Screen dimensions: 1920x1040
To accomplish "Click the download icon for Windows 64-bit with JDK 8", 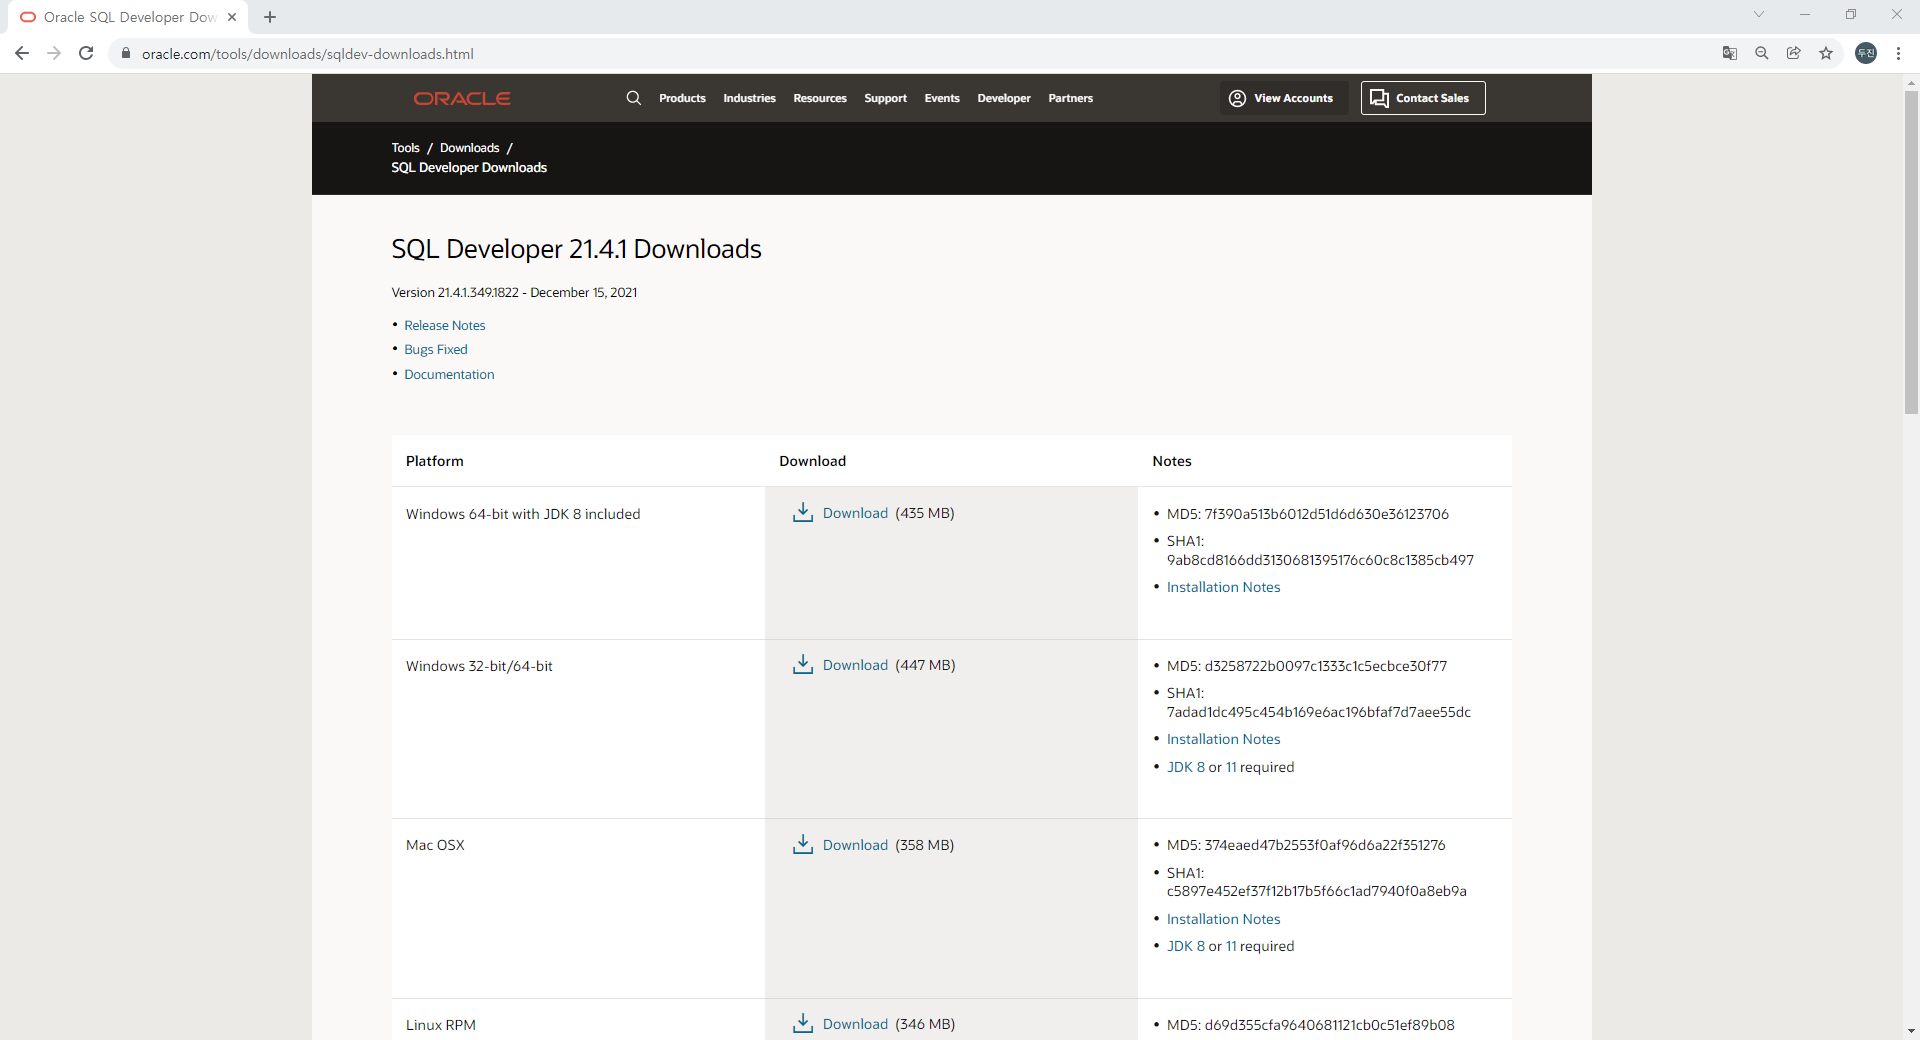I will point(803,513).
